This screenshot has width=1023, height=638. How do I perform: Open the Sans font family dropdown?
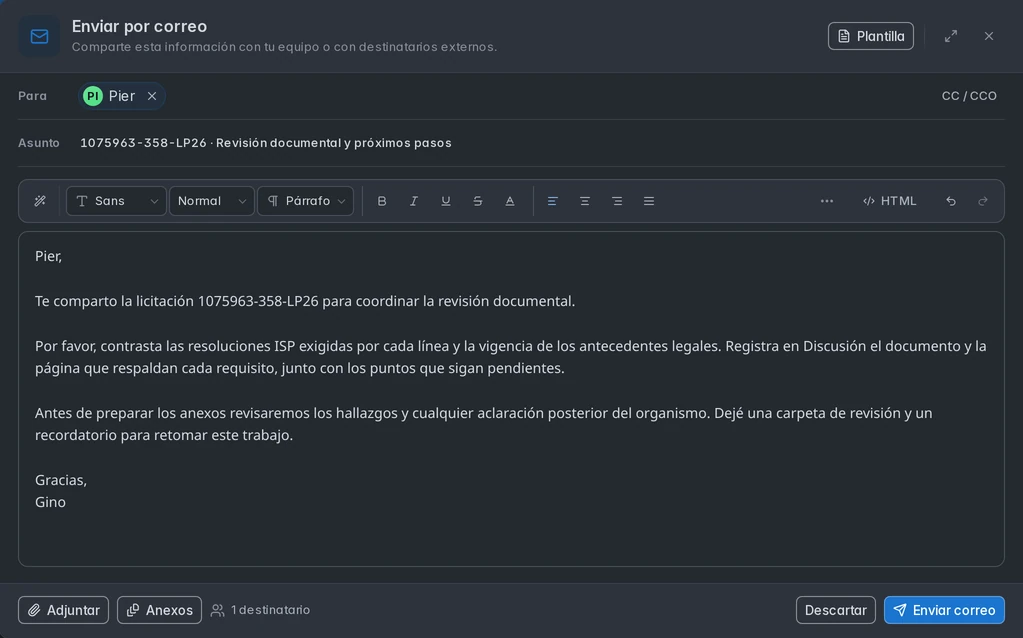point(116,201)
